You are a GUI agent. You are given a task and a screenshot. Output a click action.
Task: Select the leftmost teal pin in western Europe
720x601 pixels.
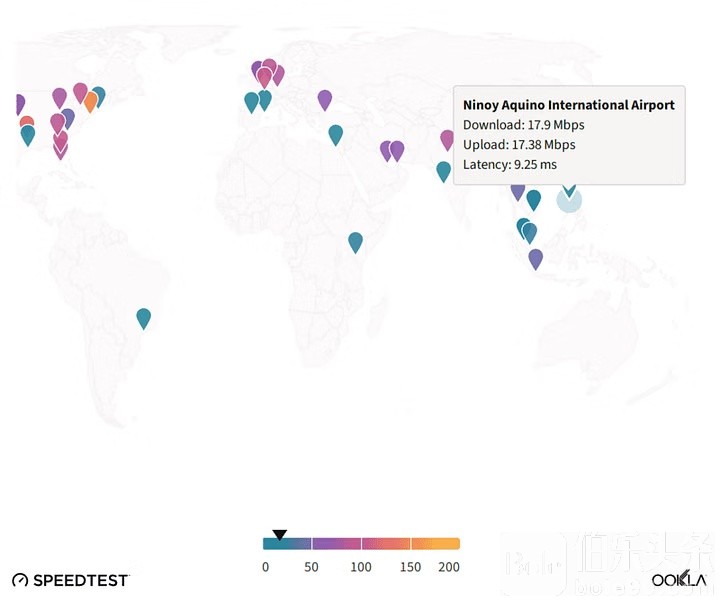click(251, 101)
